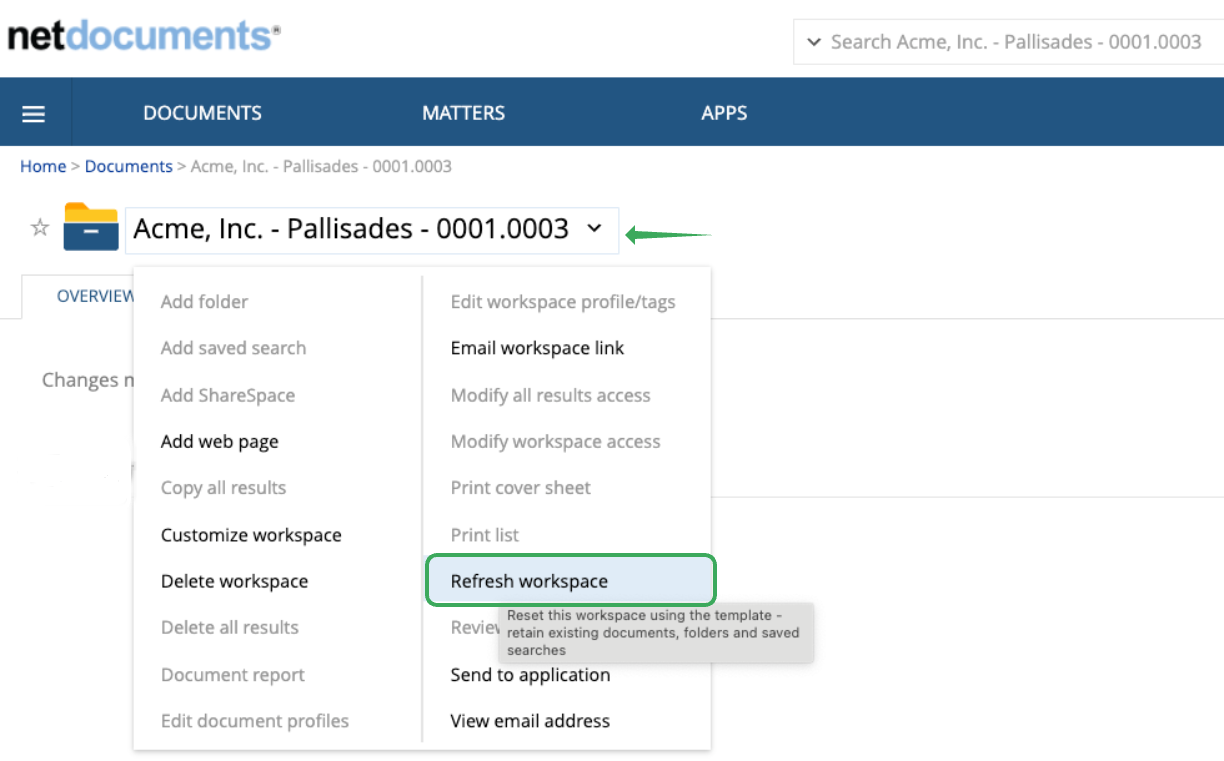
Task: Select Refresh workspace
Action: click(x=571, y=581)
